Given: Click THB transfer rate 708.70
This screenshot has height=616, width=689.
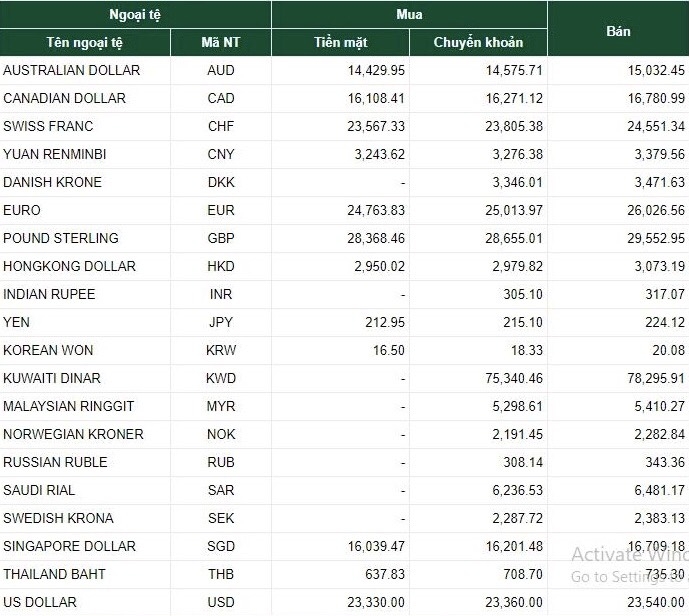Looking at the screenshot, I should [x=523, y=575].
